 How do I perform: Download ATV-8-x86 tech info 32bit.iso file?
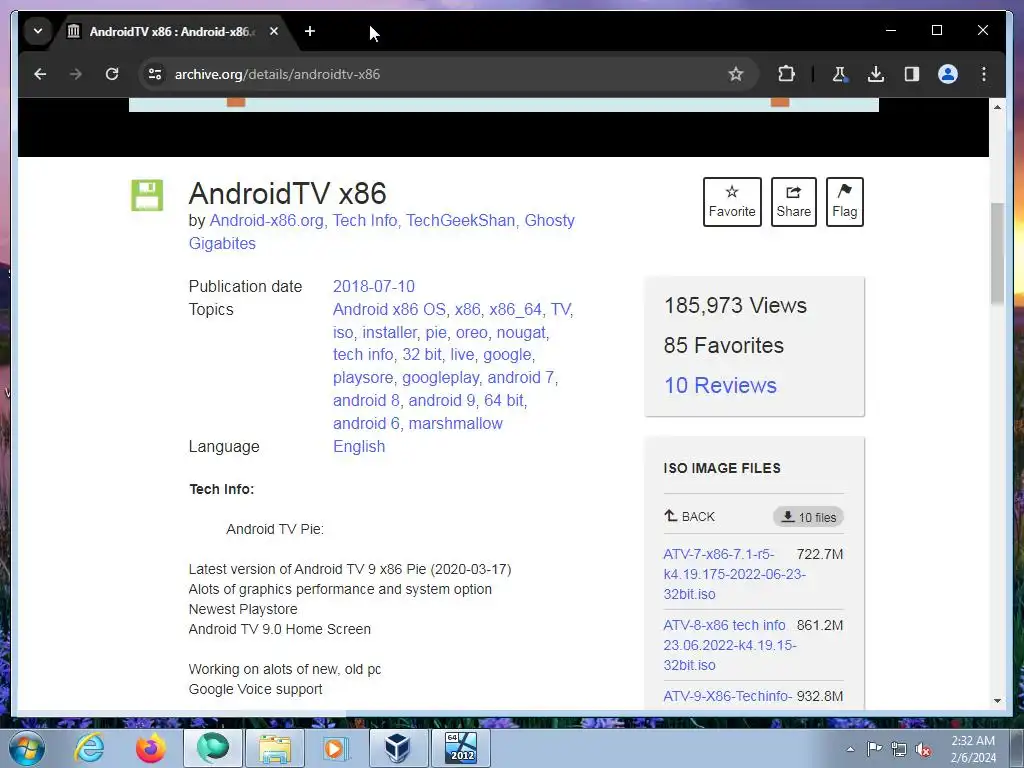pos(729,645)
